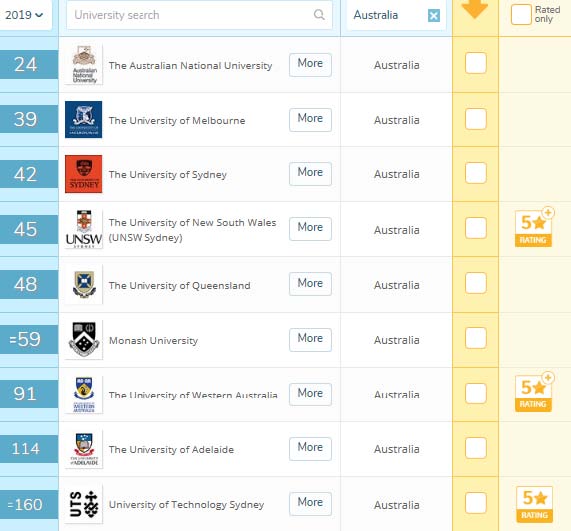Open The University of Sydney link

168,174
